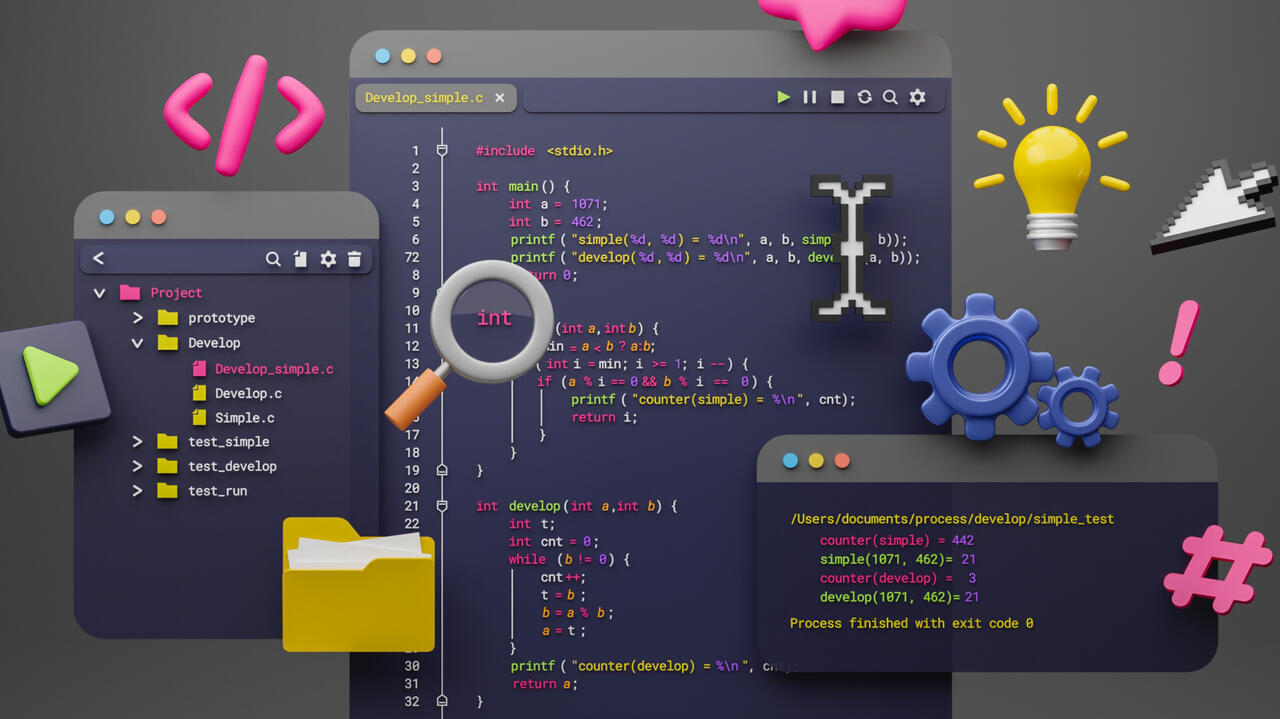Click the green Run button in editor toolbar
Image resolution: width=1280 pixels, height=719 pixels.
point(784,97)
